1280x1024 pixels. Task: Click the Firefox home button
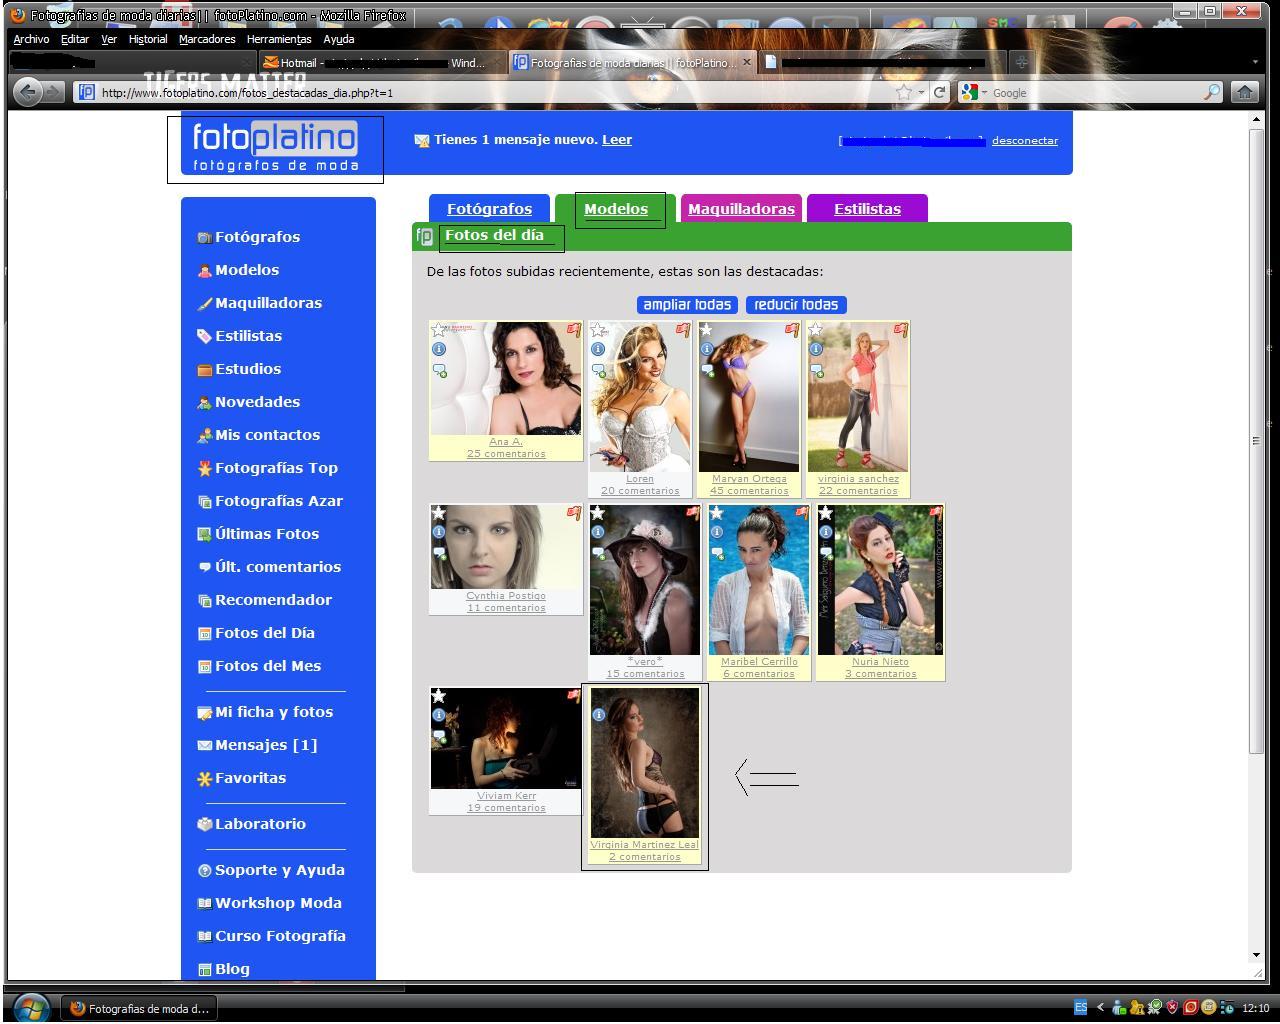tap(1244, 92)
